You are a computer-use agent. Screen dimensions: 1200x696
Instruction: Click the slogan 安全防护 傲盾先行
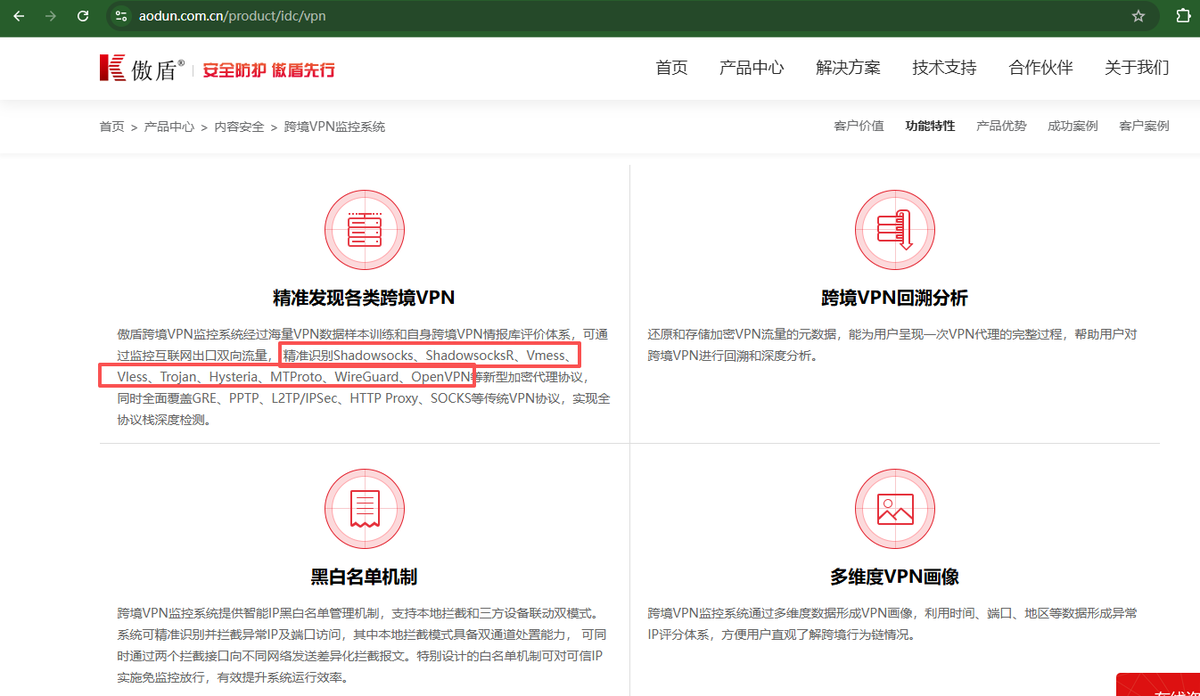pos(269,70)
